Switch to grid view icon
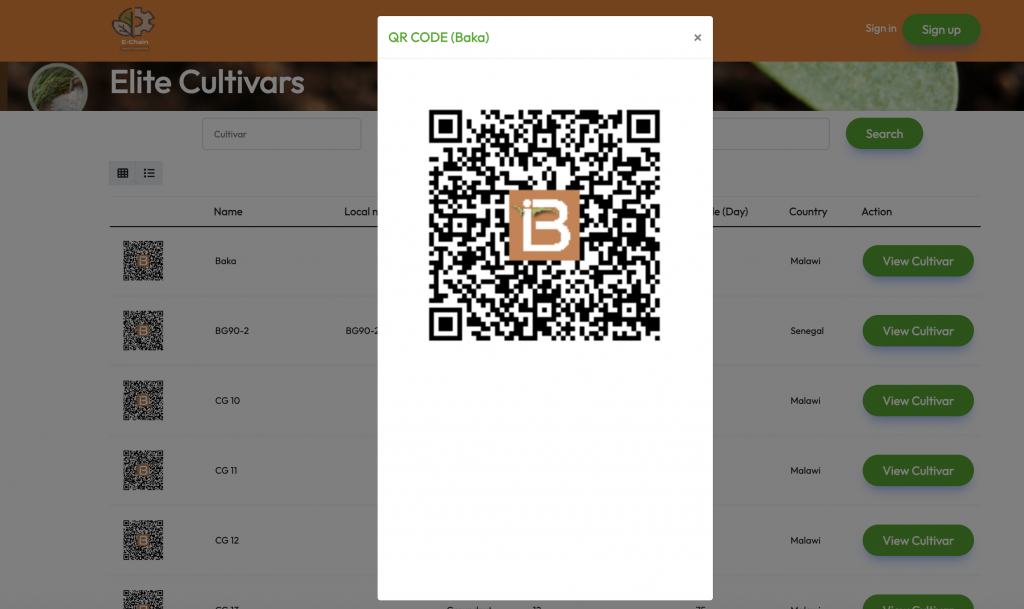Screen dimensions: 1024x609 123,173
